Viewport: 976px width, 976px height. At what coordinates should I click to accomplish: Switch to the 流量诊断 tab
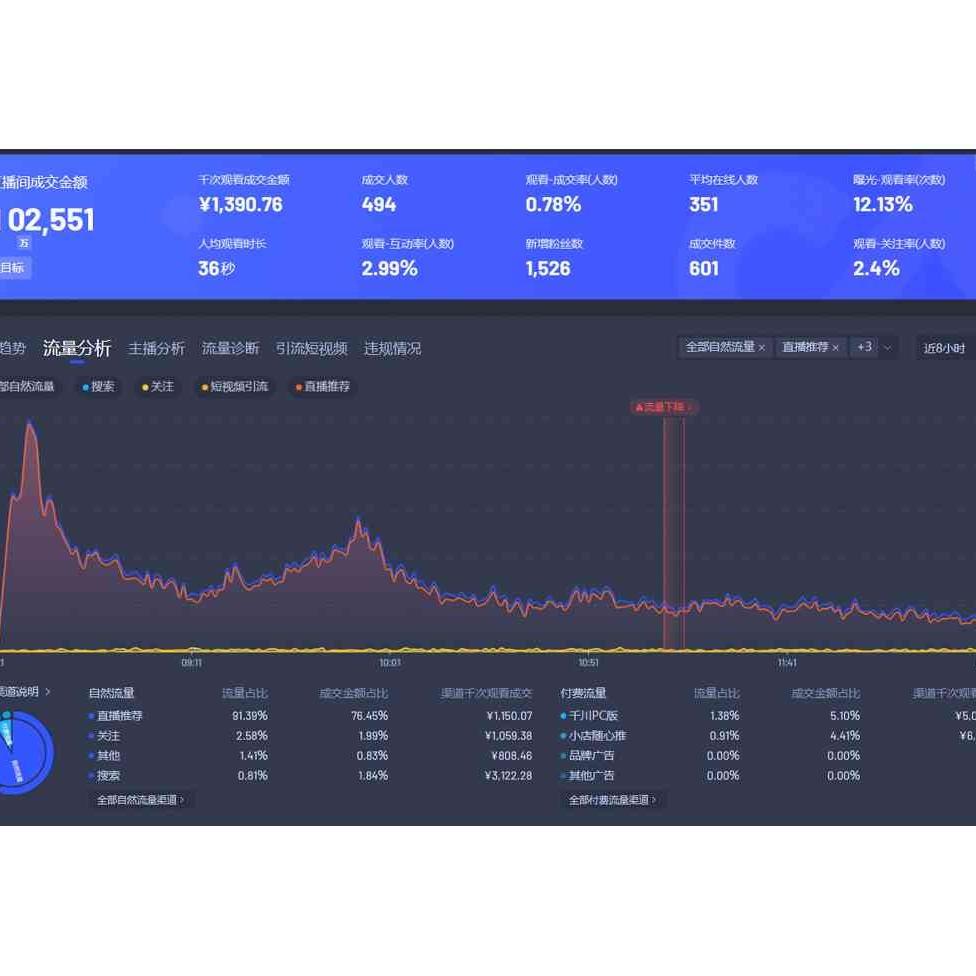(x=230, y=348)
